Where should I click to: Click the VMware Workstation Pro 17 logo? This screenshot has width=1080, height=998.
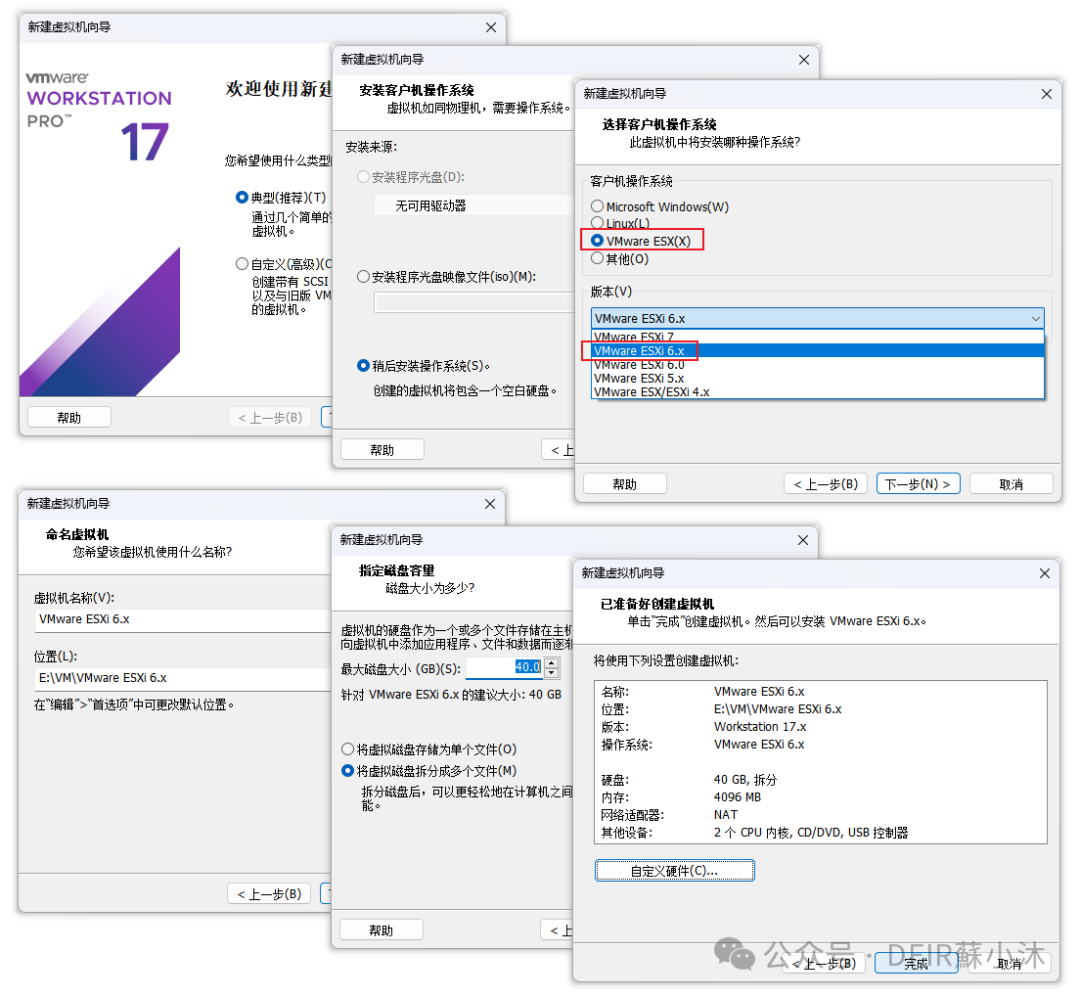tap(98, 116)
